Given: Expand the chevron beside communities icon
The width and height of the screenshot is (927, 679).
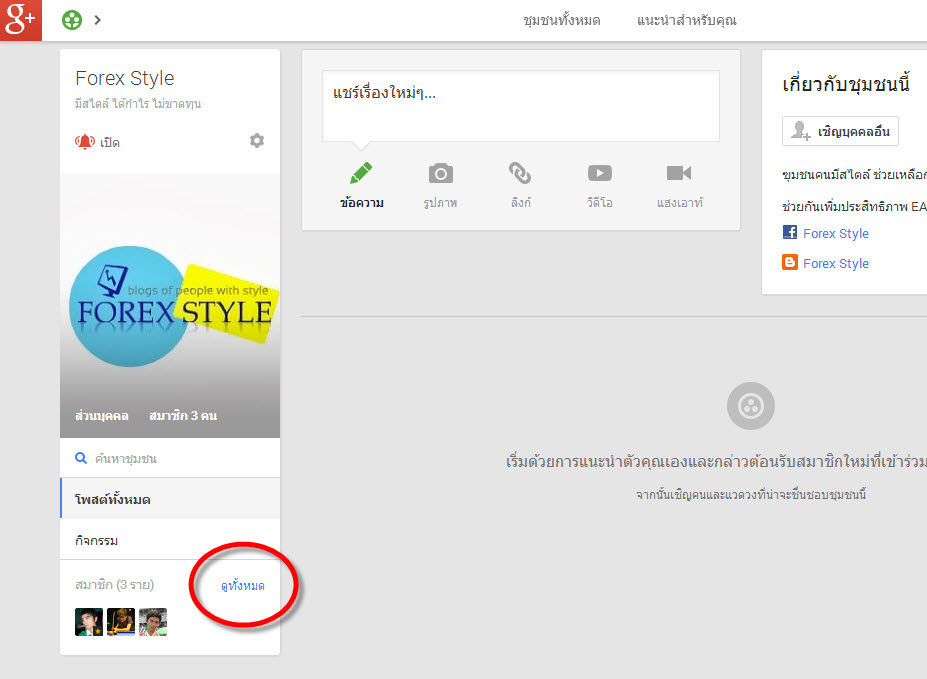Looking at the screenshot, I should tap(98, 20).
